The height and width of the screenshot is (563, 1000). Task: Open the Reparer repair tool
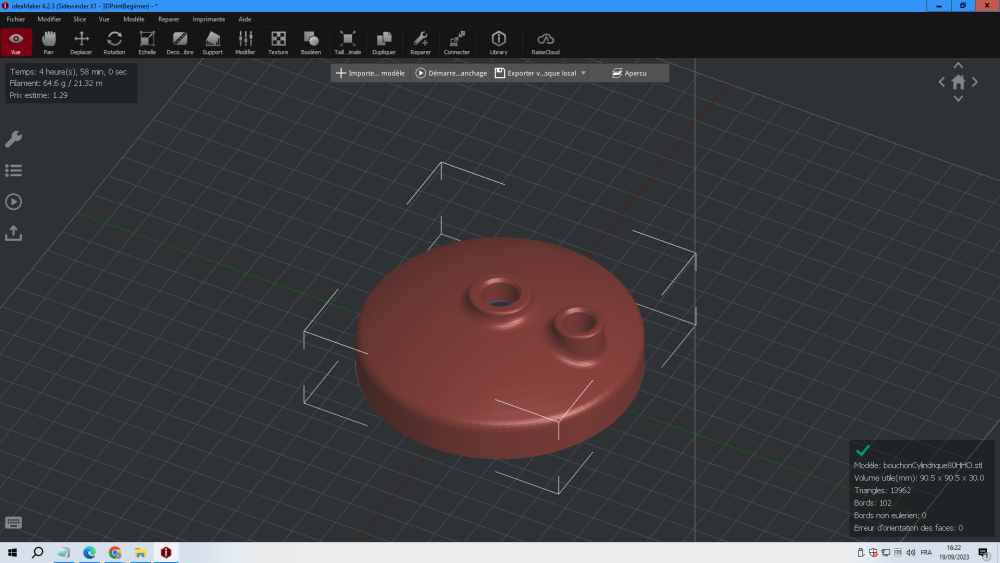420,42
